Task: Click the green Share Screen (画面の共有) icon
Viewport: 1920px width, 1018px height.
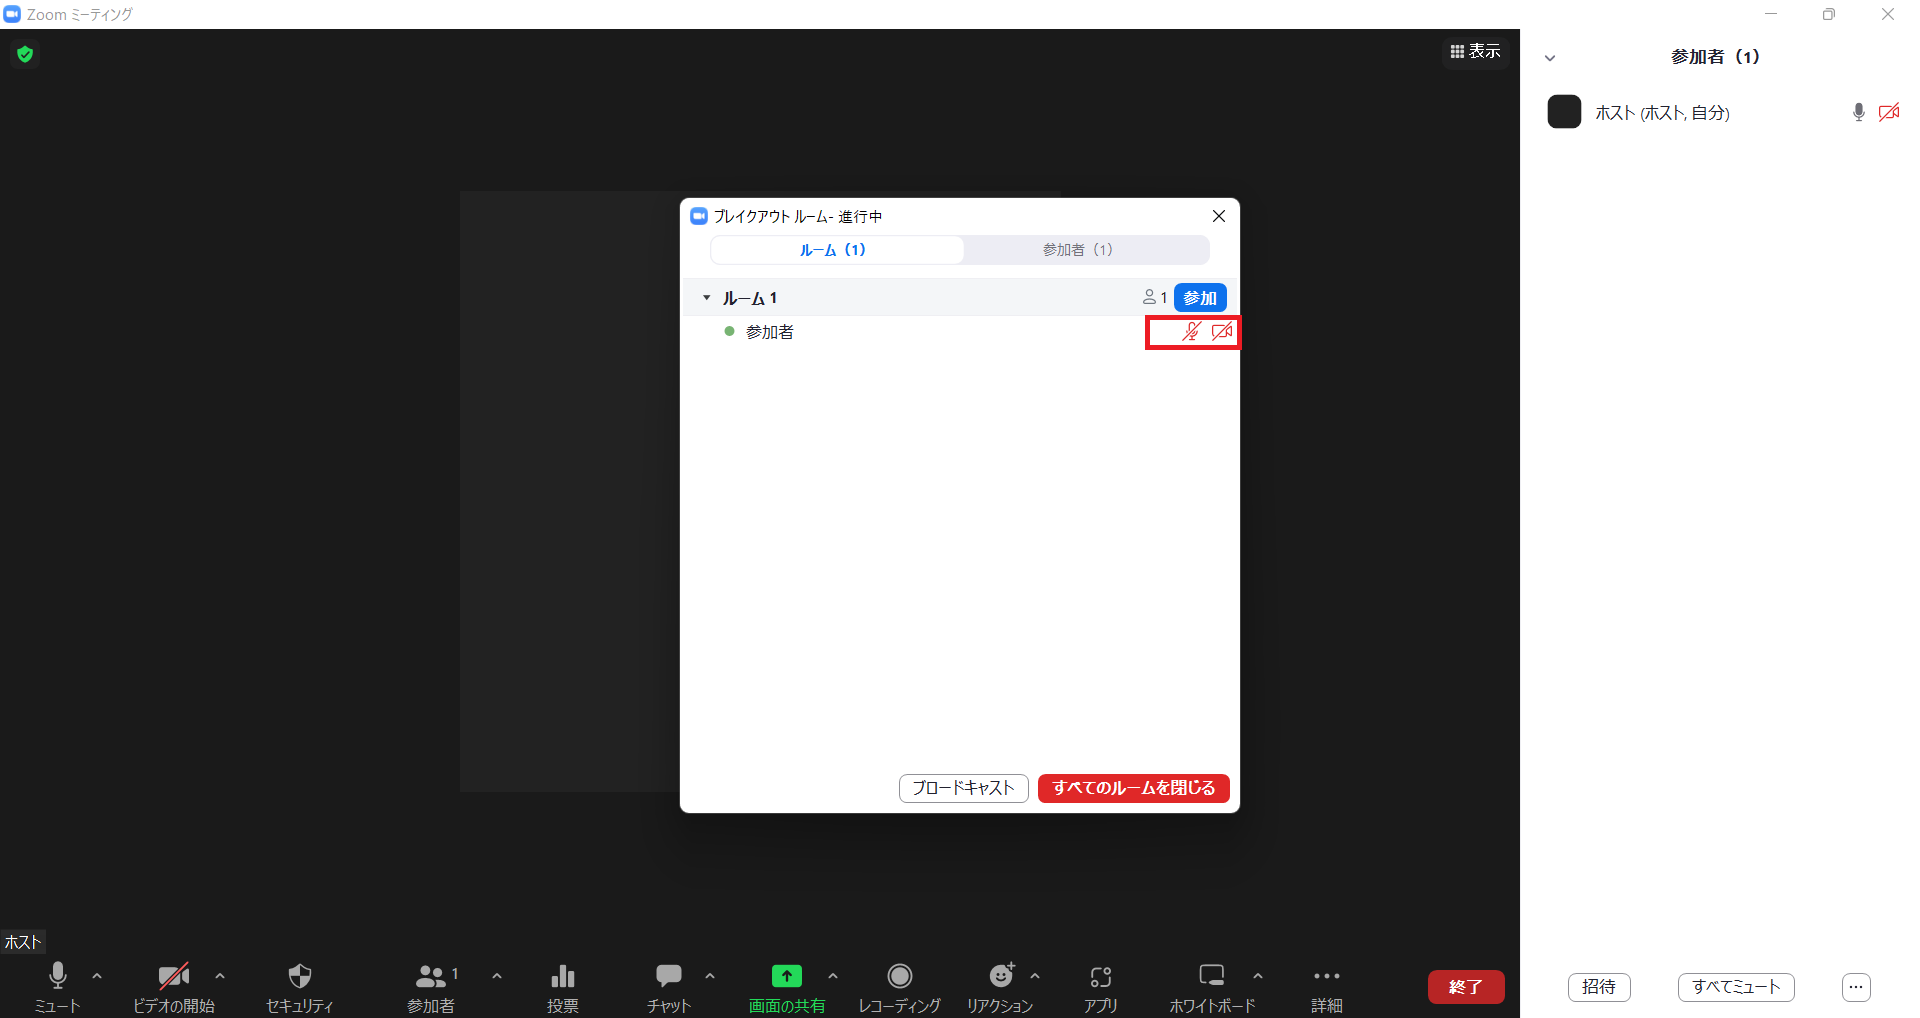Action: (787, 976)
